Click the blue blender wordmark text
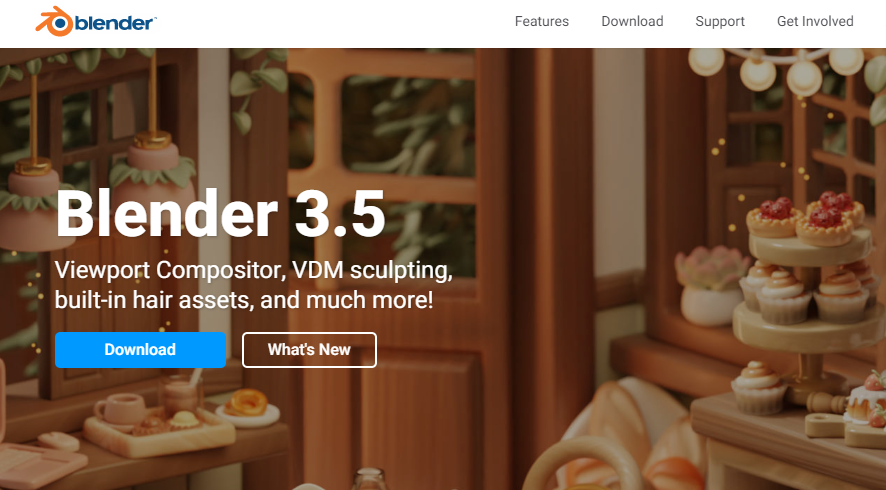Screen dimensions: 886x490 tap(115, 23)
